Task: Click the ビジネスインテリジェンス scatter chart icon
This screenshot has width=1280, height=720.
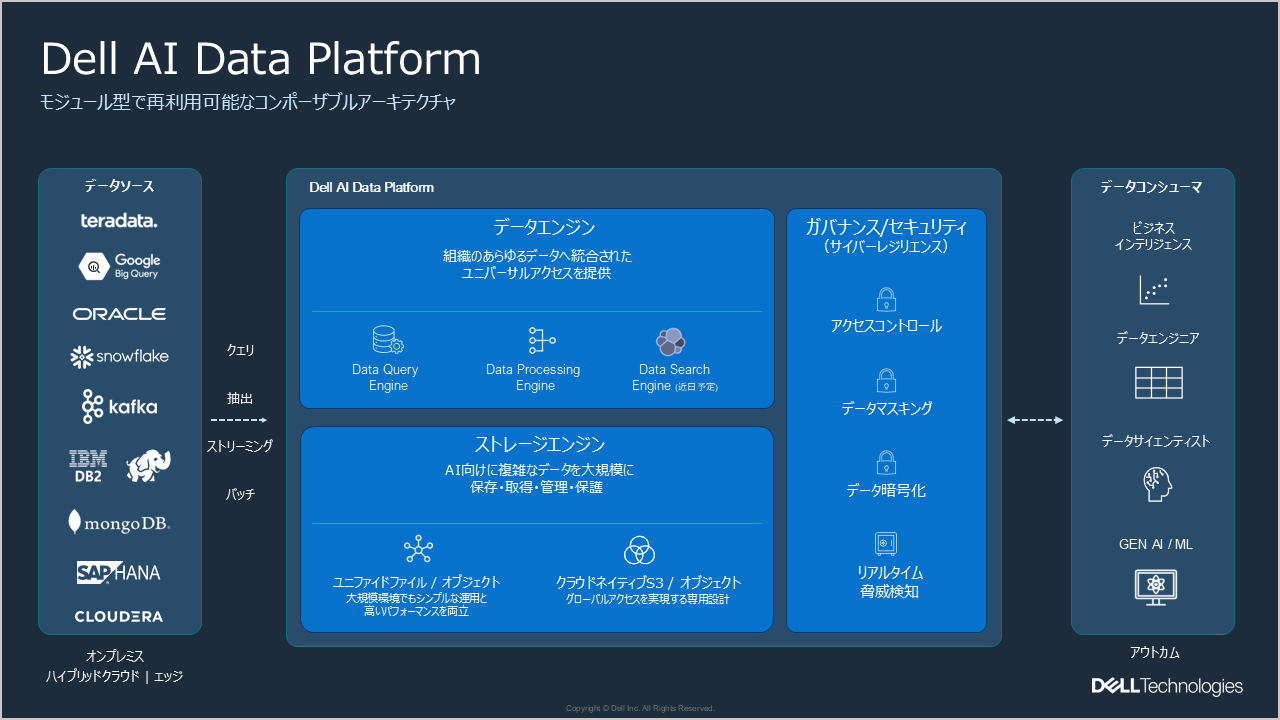Action: click(1153, 291)
